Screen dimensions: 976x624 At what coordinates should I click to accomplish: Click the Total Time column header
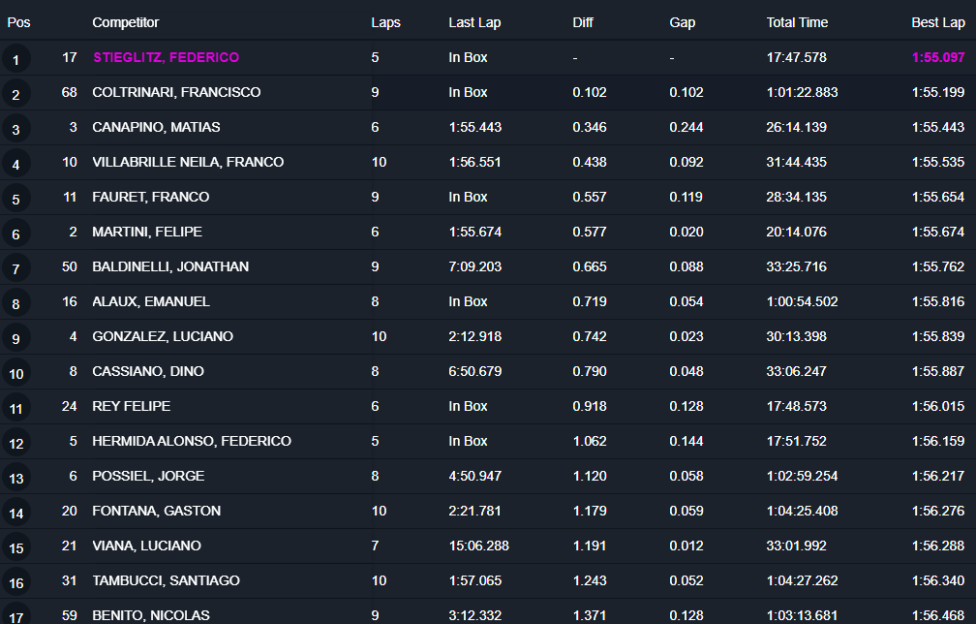click(x=797, y=22)
